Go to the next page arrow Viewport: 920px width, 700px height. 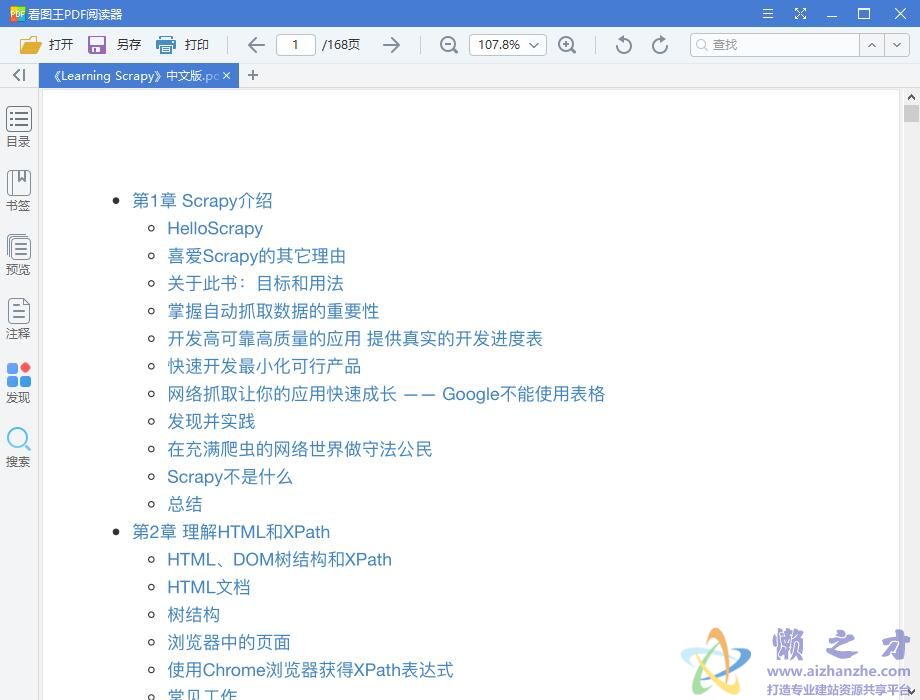click(x=391, y=45)
